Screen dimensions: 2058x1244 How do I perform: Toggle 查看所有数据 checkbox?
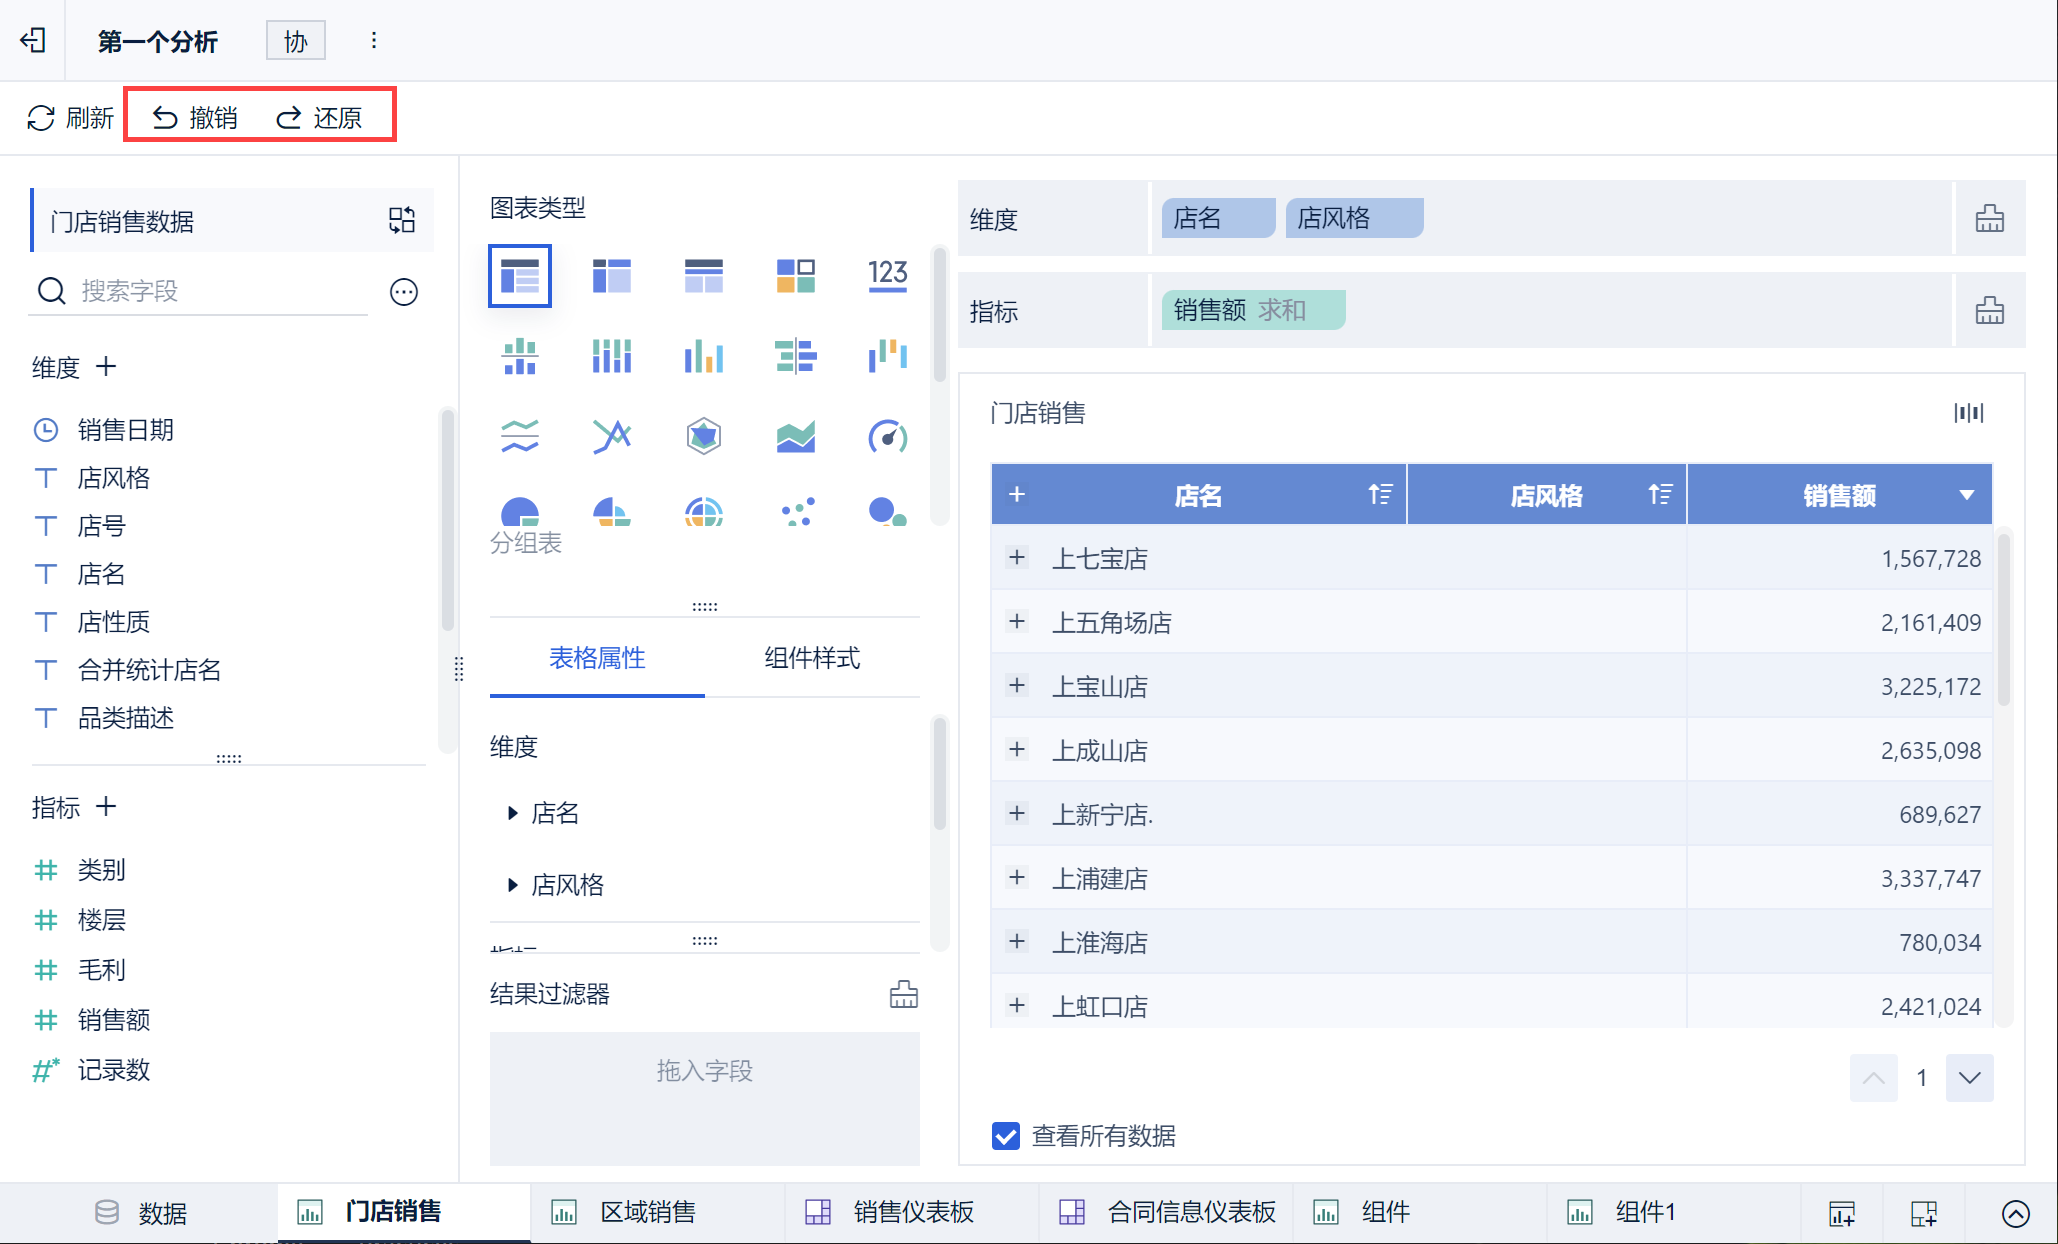point(1005,1136)
